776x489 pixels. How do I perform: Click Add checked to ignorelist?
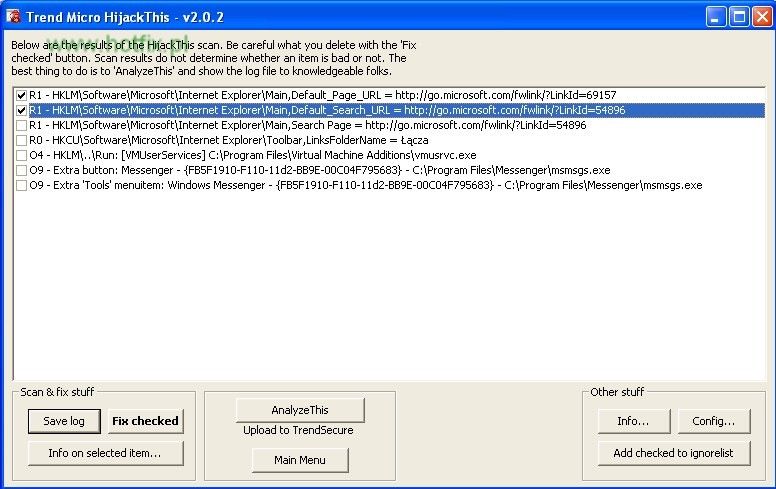click(x=673, y=453)
